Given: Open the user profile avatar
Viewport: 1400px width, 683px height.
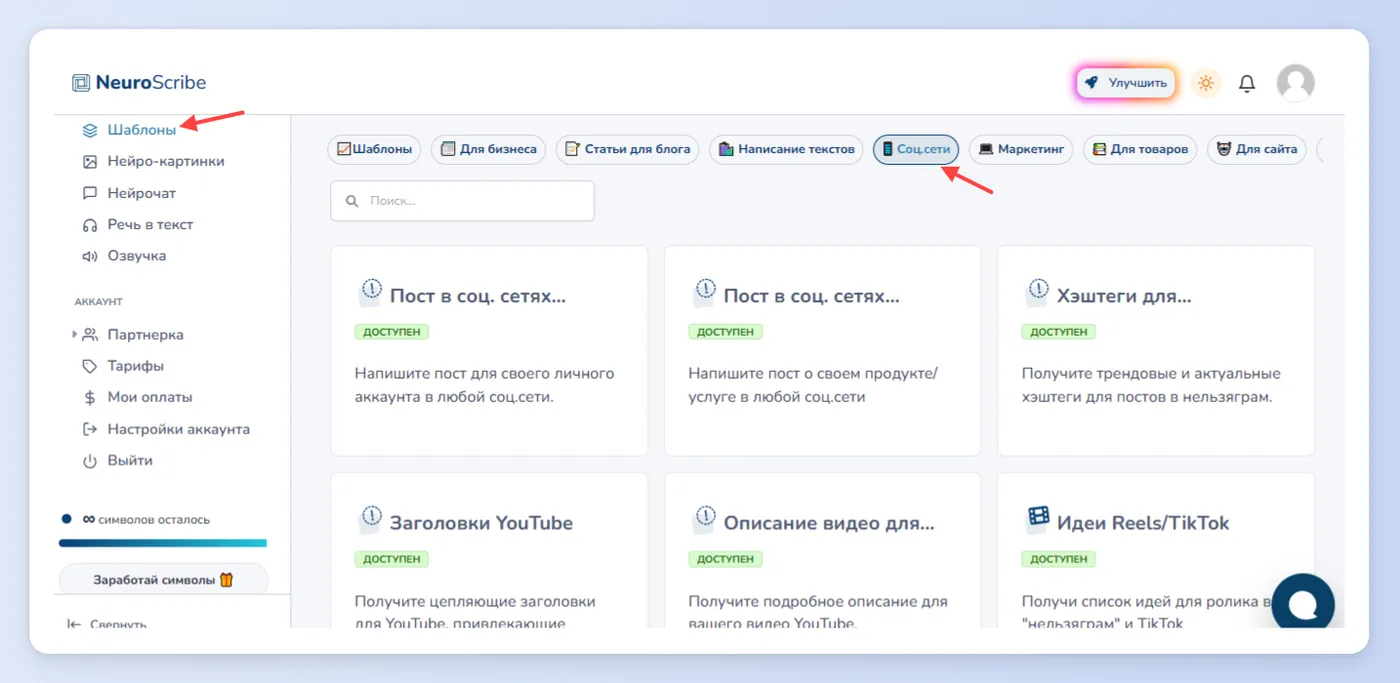Looking at the screenshot, I should pyautogui.click(x=1295, y=83).
